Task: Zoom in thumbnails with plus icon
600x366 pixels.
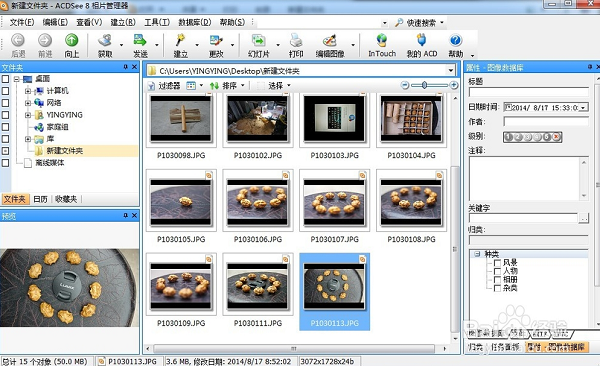Action: [454, 85]
